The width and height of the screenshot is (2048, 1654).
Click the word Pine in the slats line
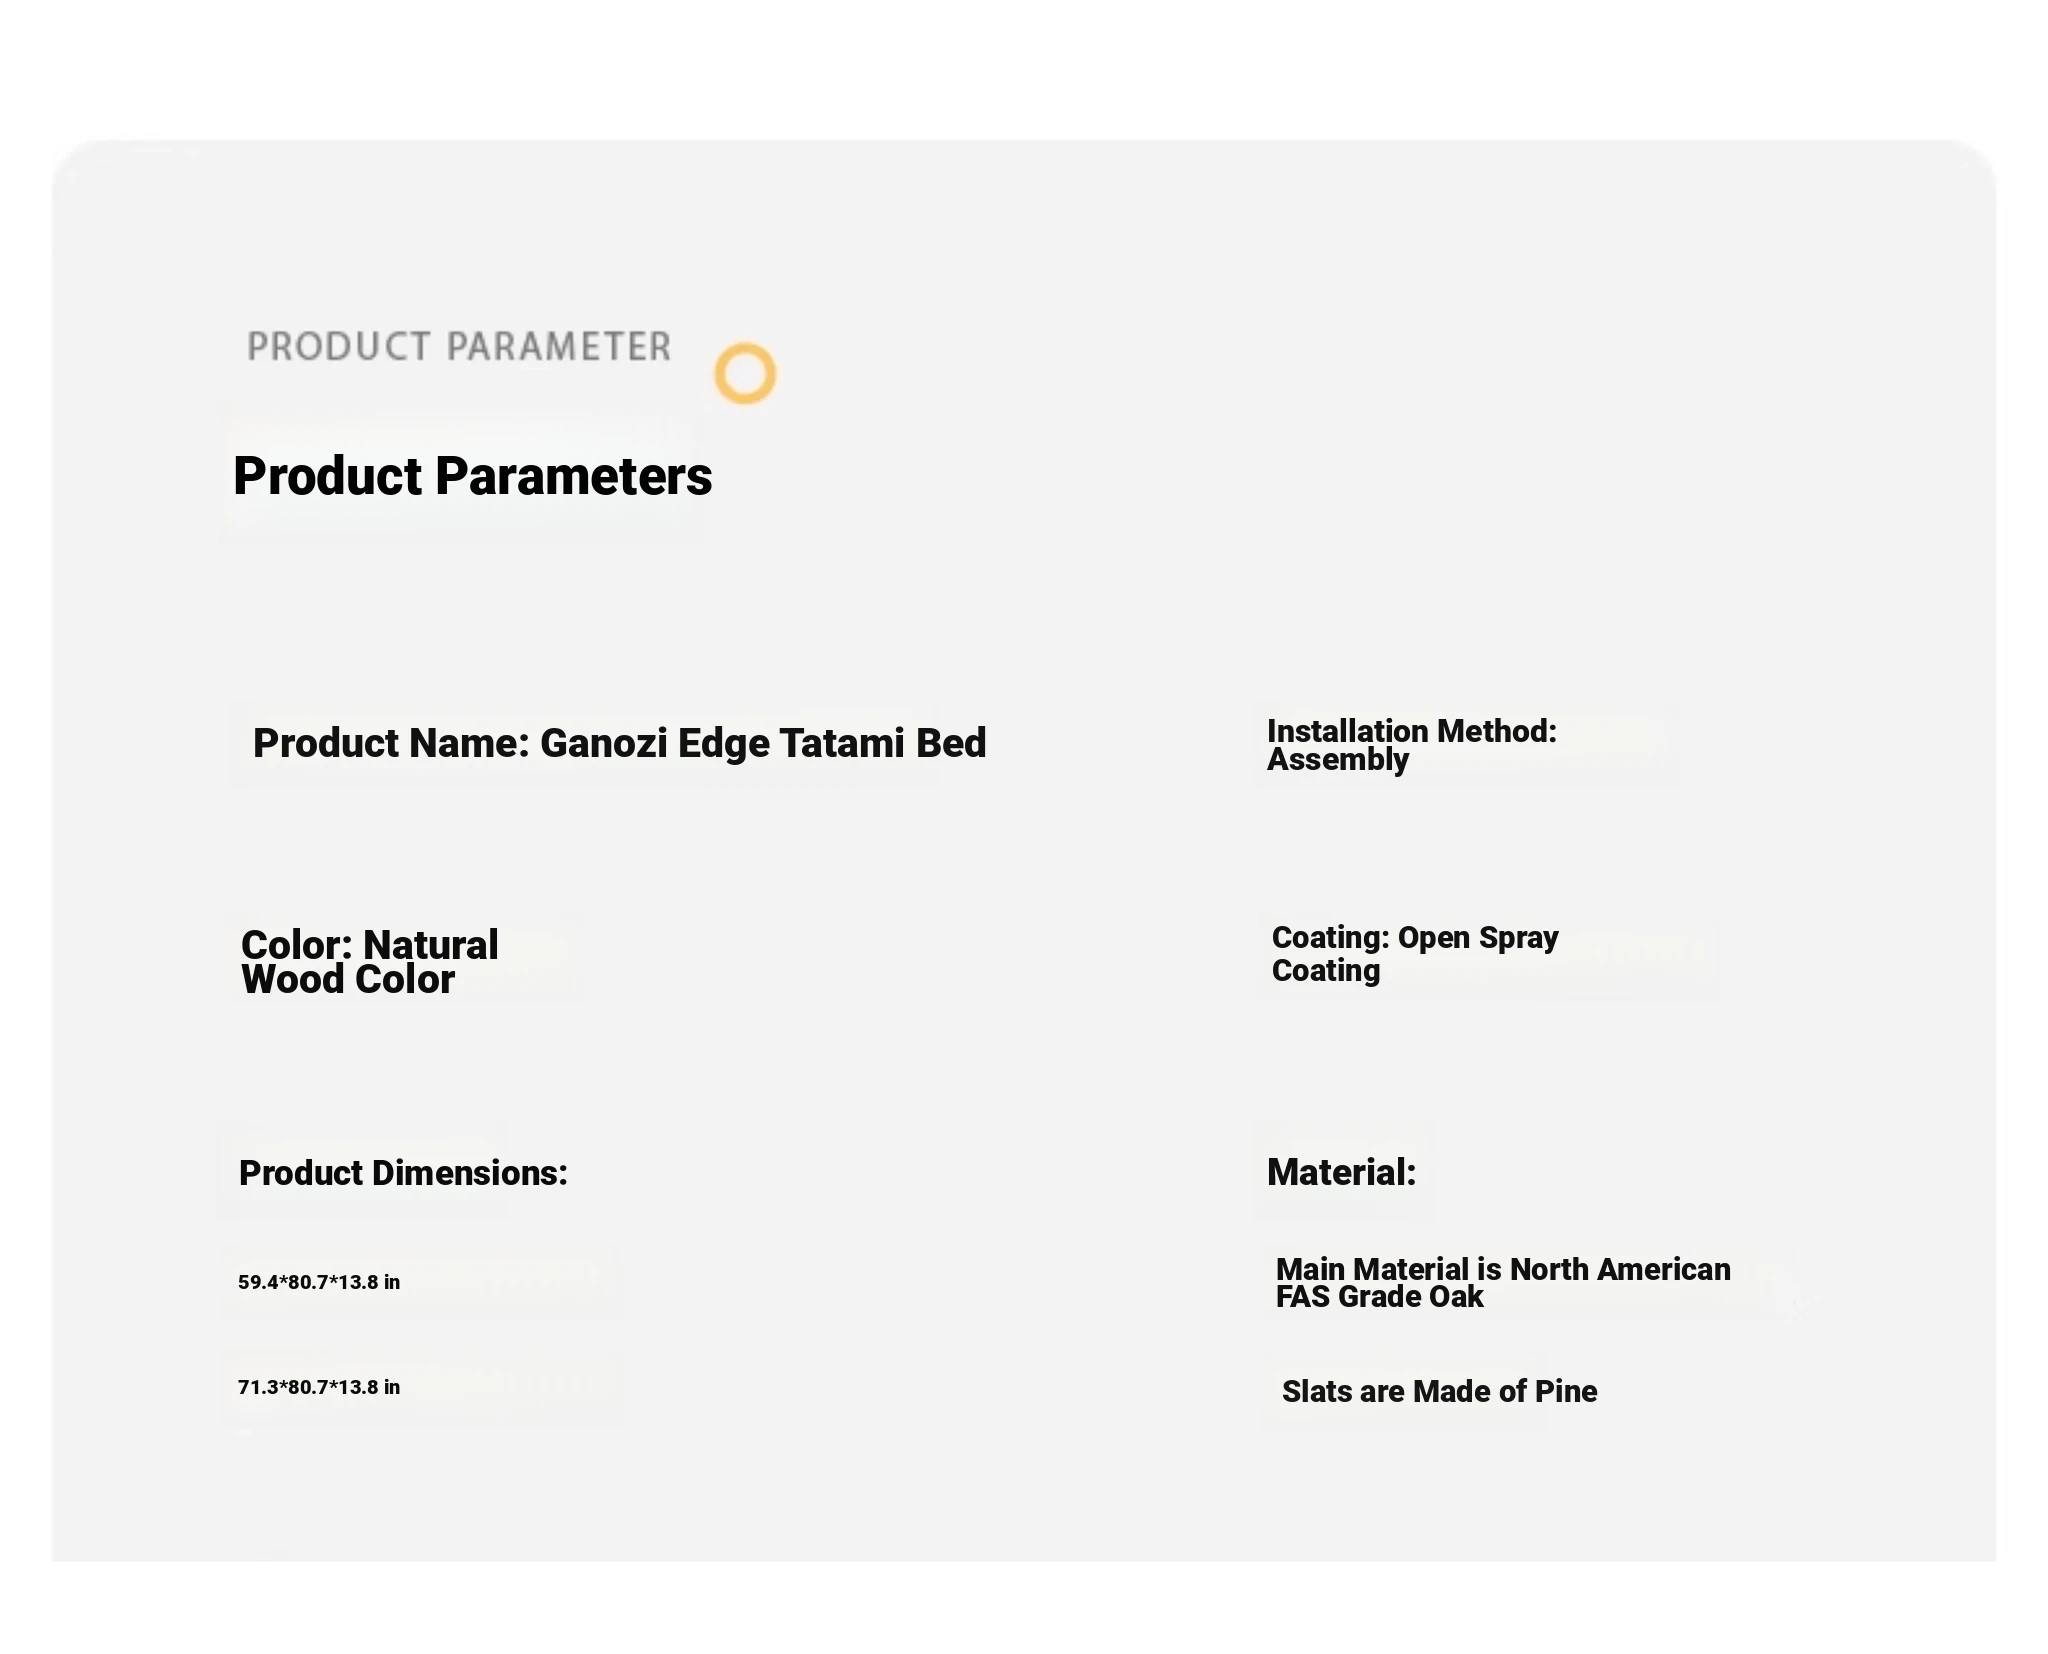(1566, 1391)
